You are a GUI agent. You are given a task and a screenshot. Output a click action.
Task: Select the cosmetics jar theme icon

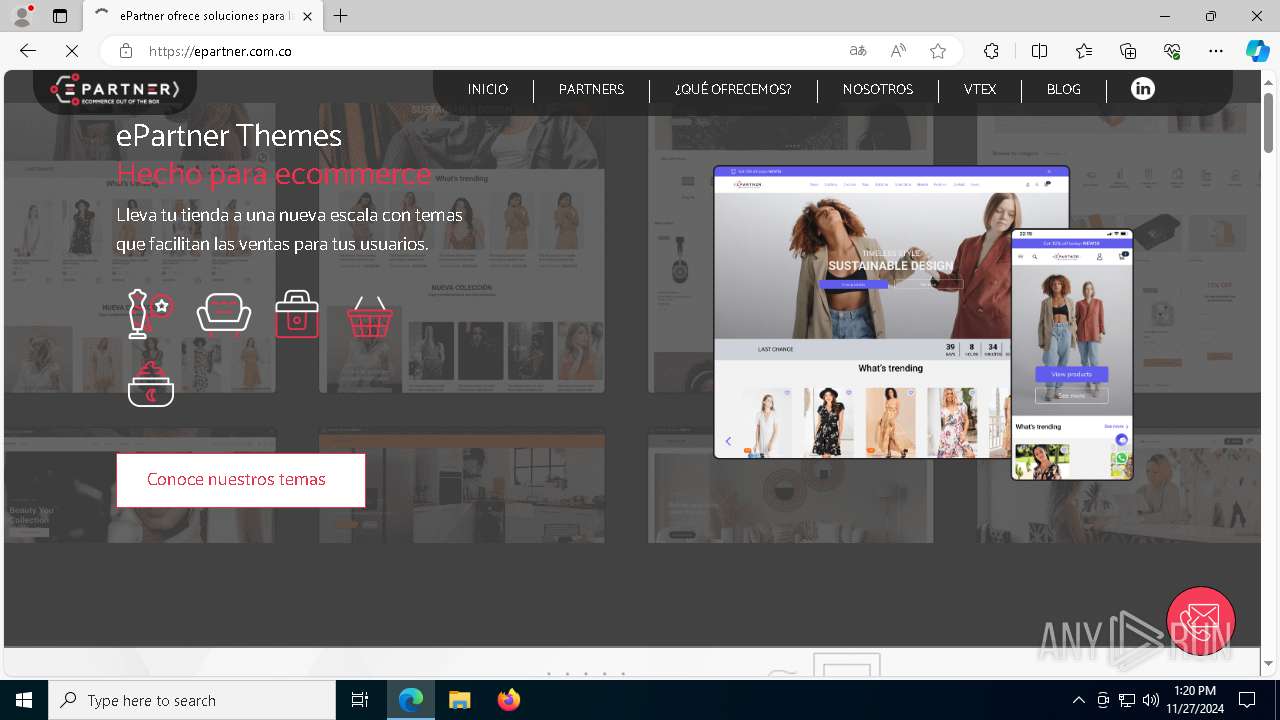151,385
